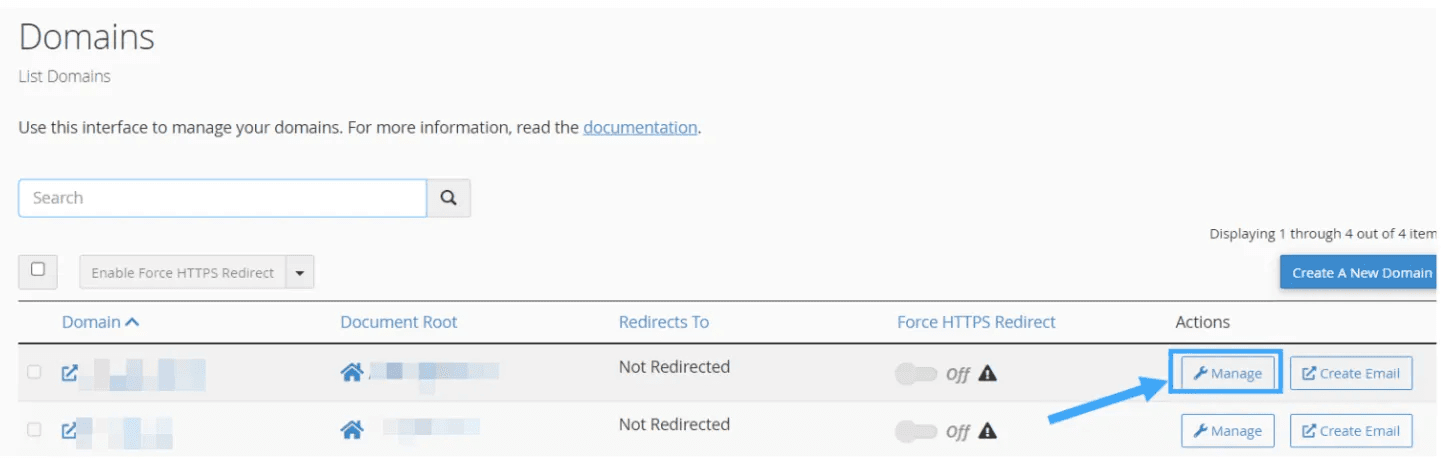
Task: Open first domain's external link icon
Action: (x=69, y=373)
